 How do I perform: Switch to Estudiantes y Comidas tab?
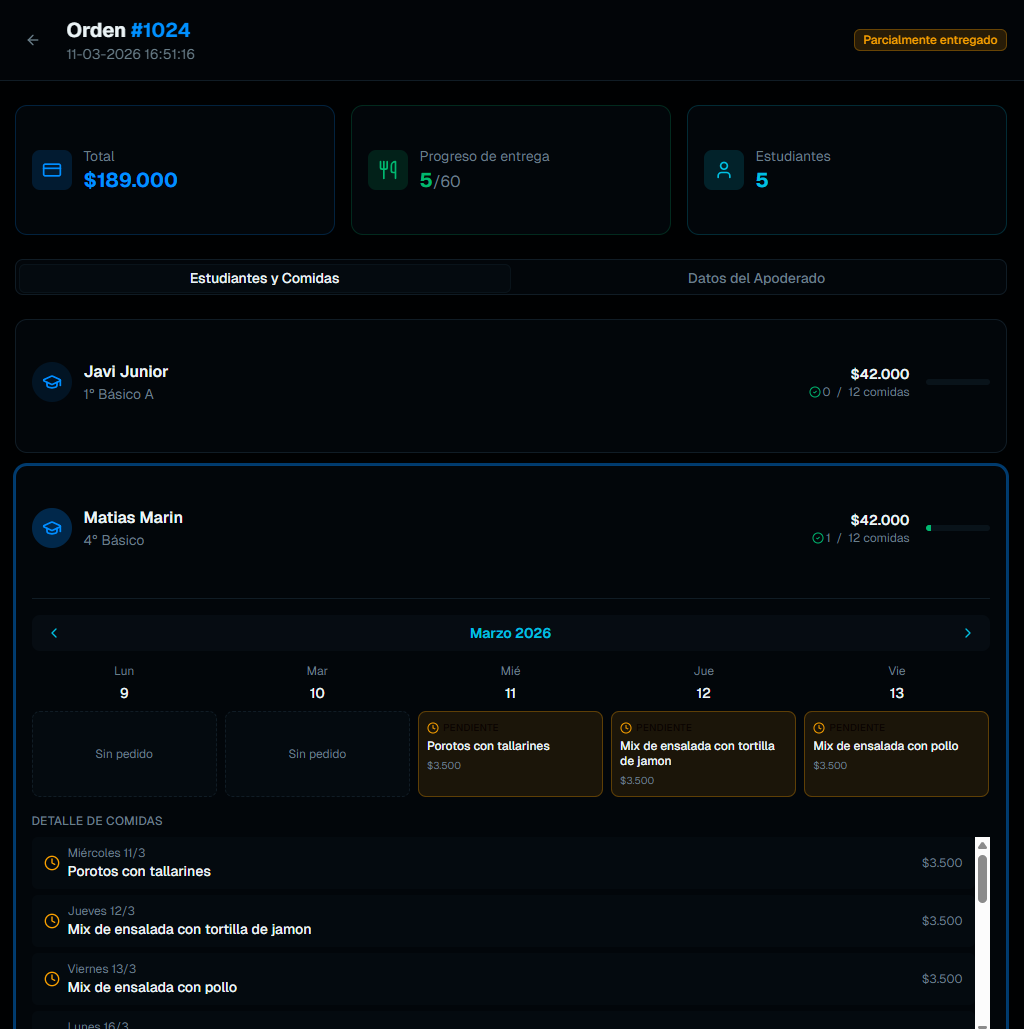click(265, 278)
